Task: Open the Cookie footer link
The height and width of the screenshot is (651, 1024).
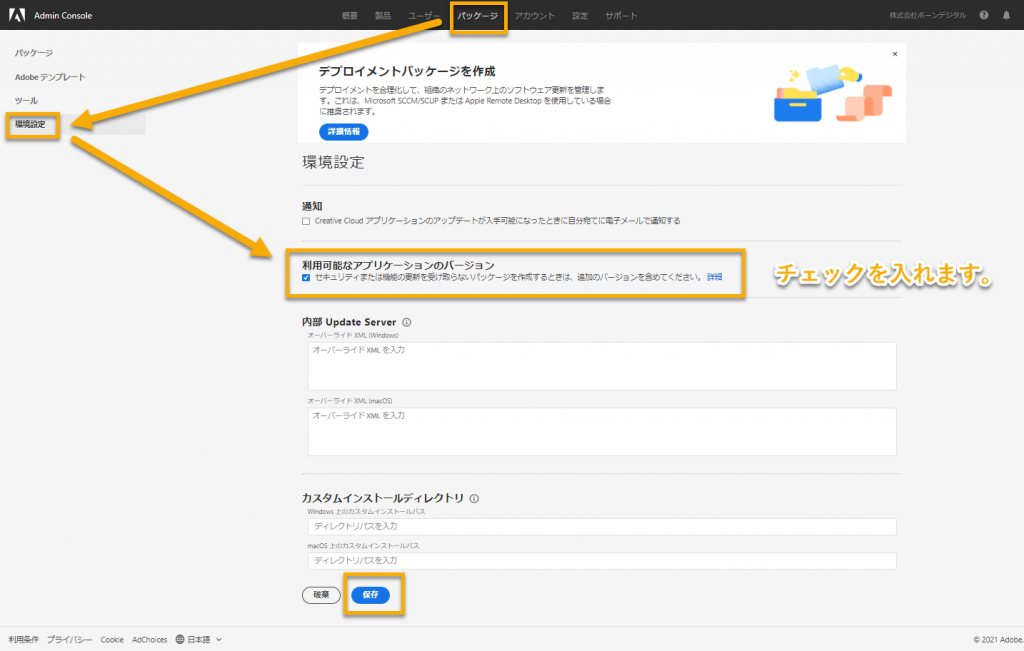Action: (112, 639)
